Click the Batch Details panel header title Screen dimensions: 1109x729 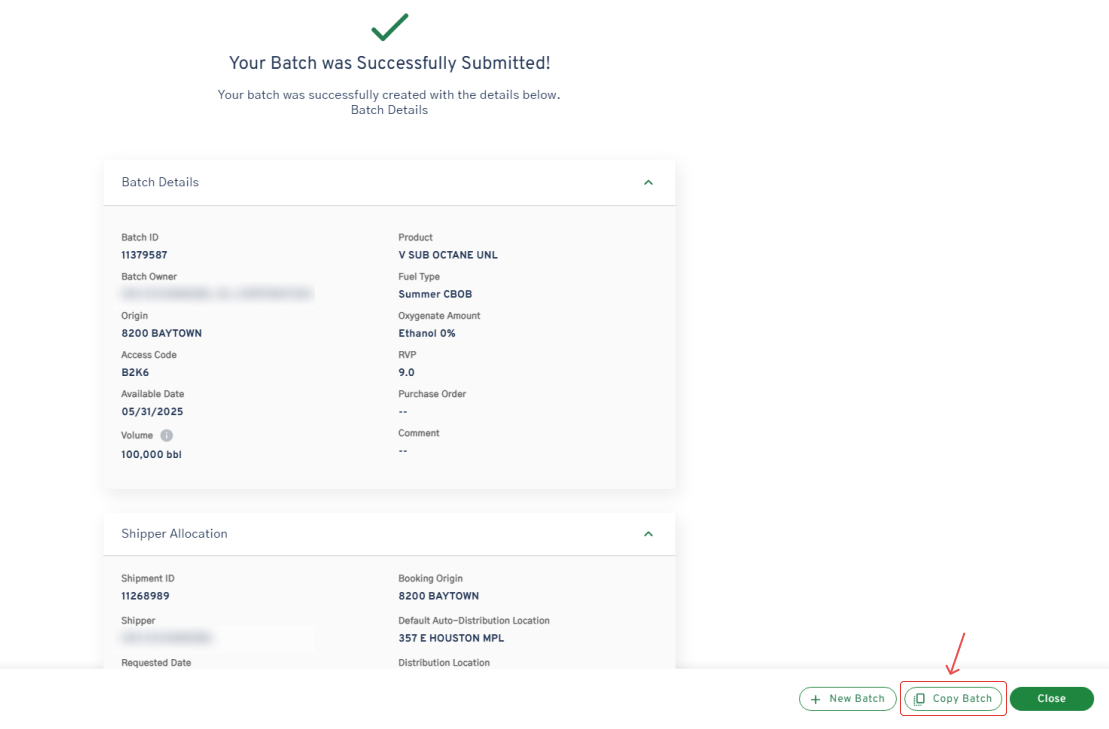coord(160,182)
